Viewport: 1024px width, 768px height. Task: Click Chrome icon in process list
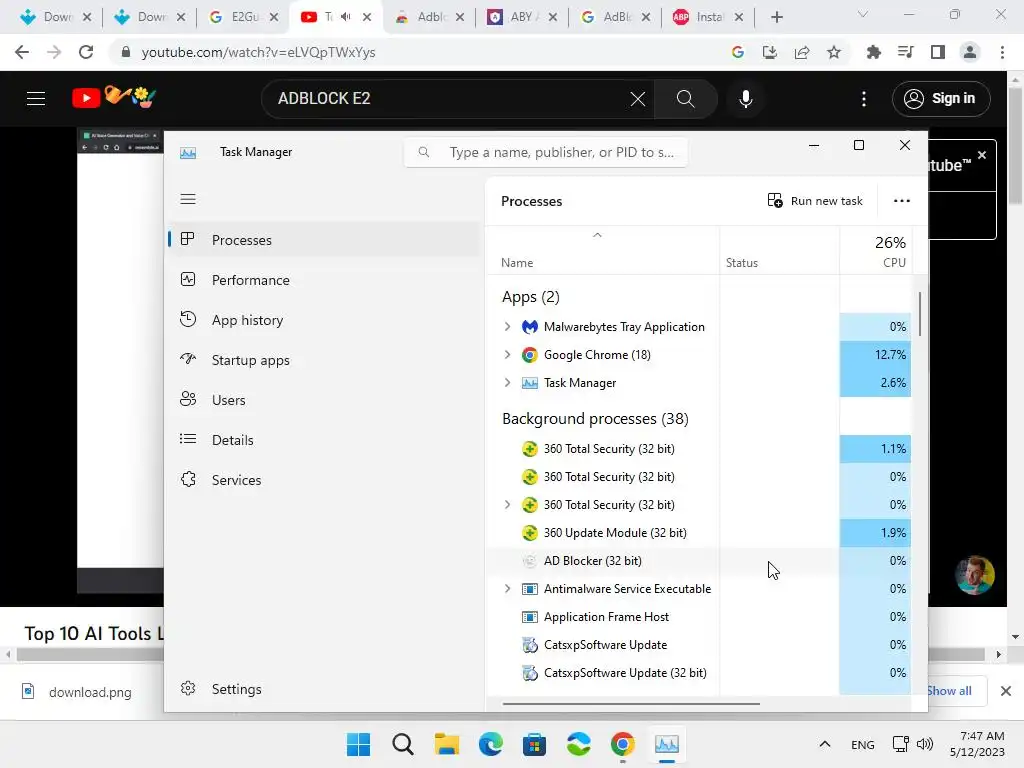click(530, 355)
